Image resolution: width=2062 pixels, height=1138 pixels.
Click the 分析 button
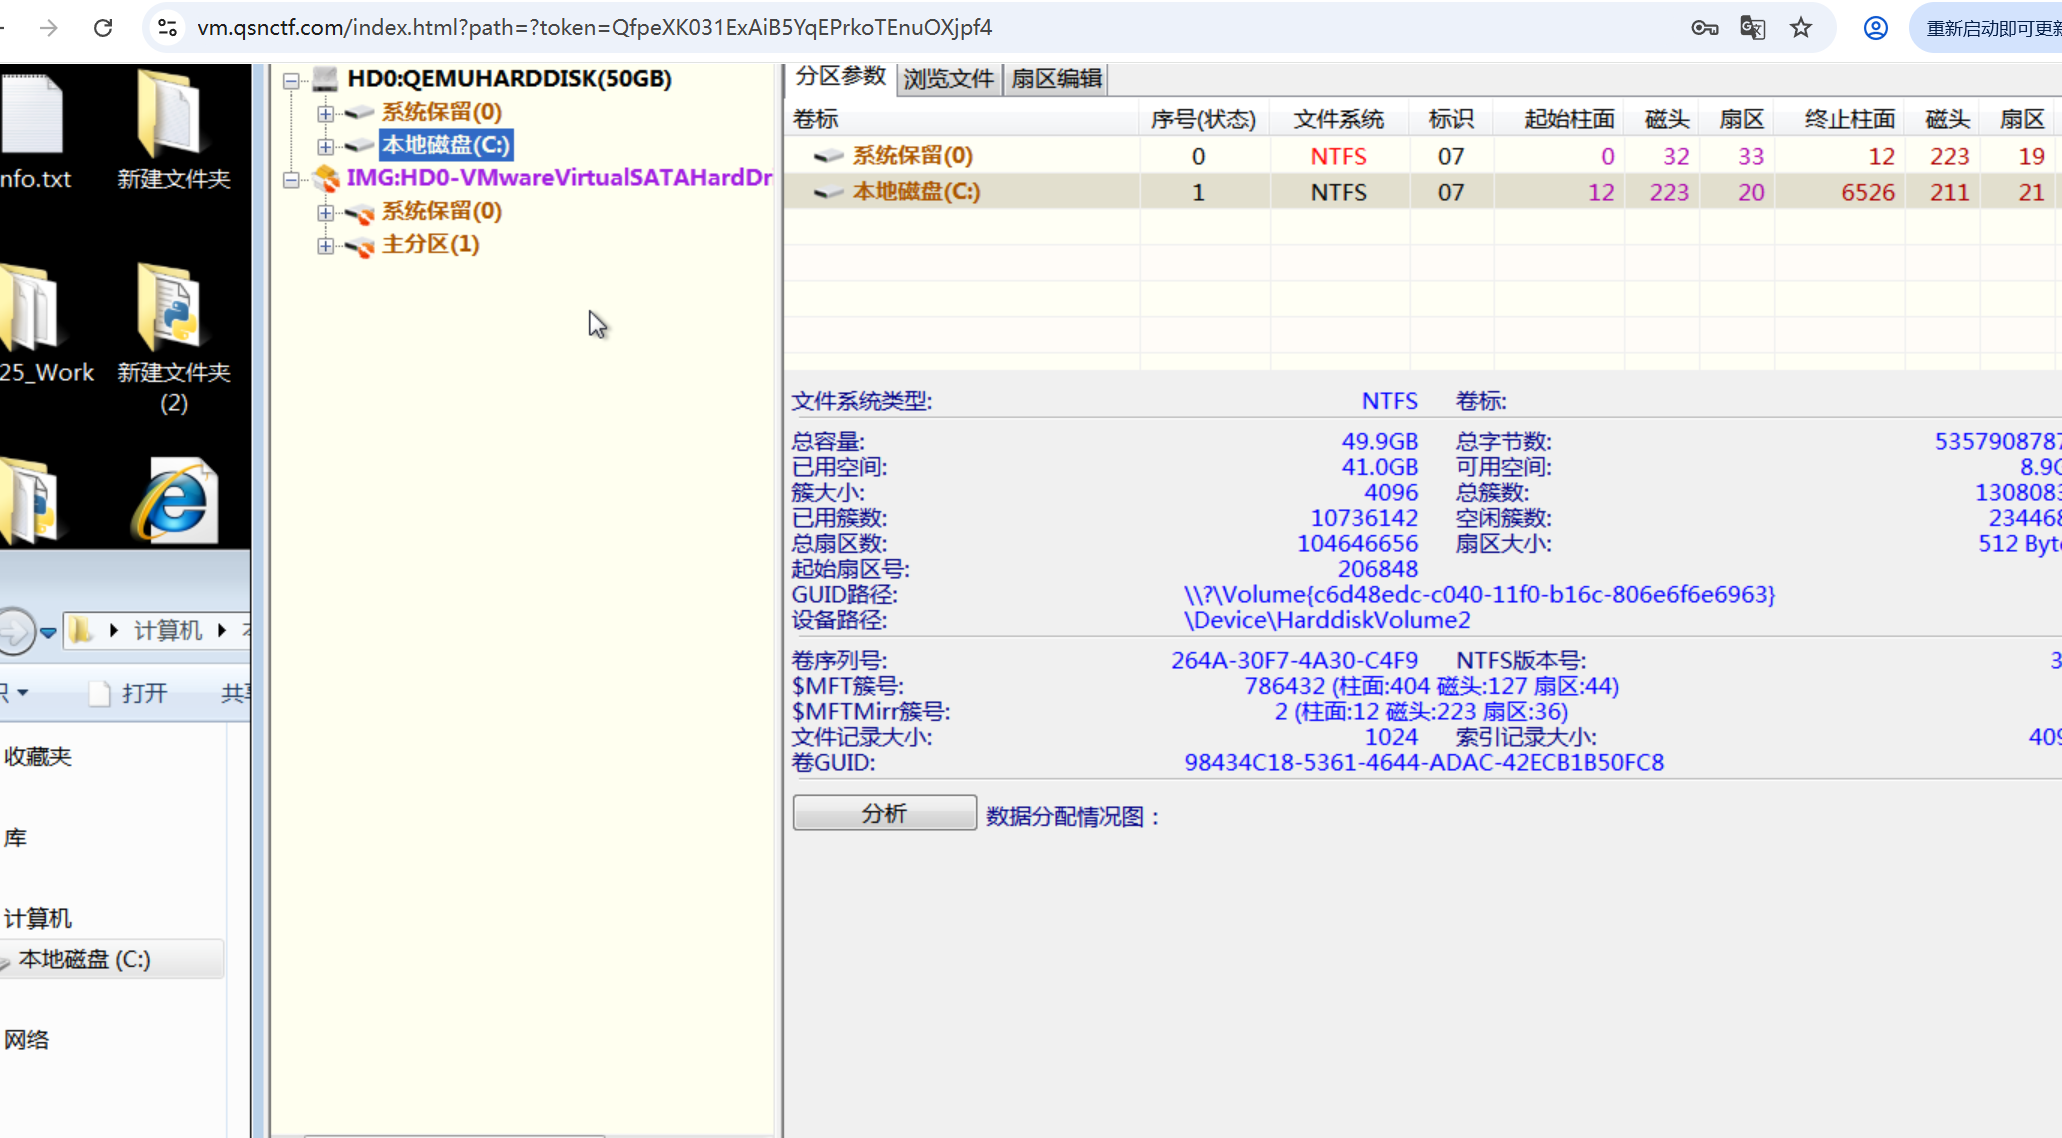click(x=884, y=813)
